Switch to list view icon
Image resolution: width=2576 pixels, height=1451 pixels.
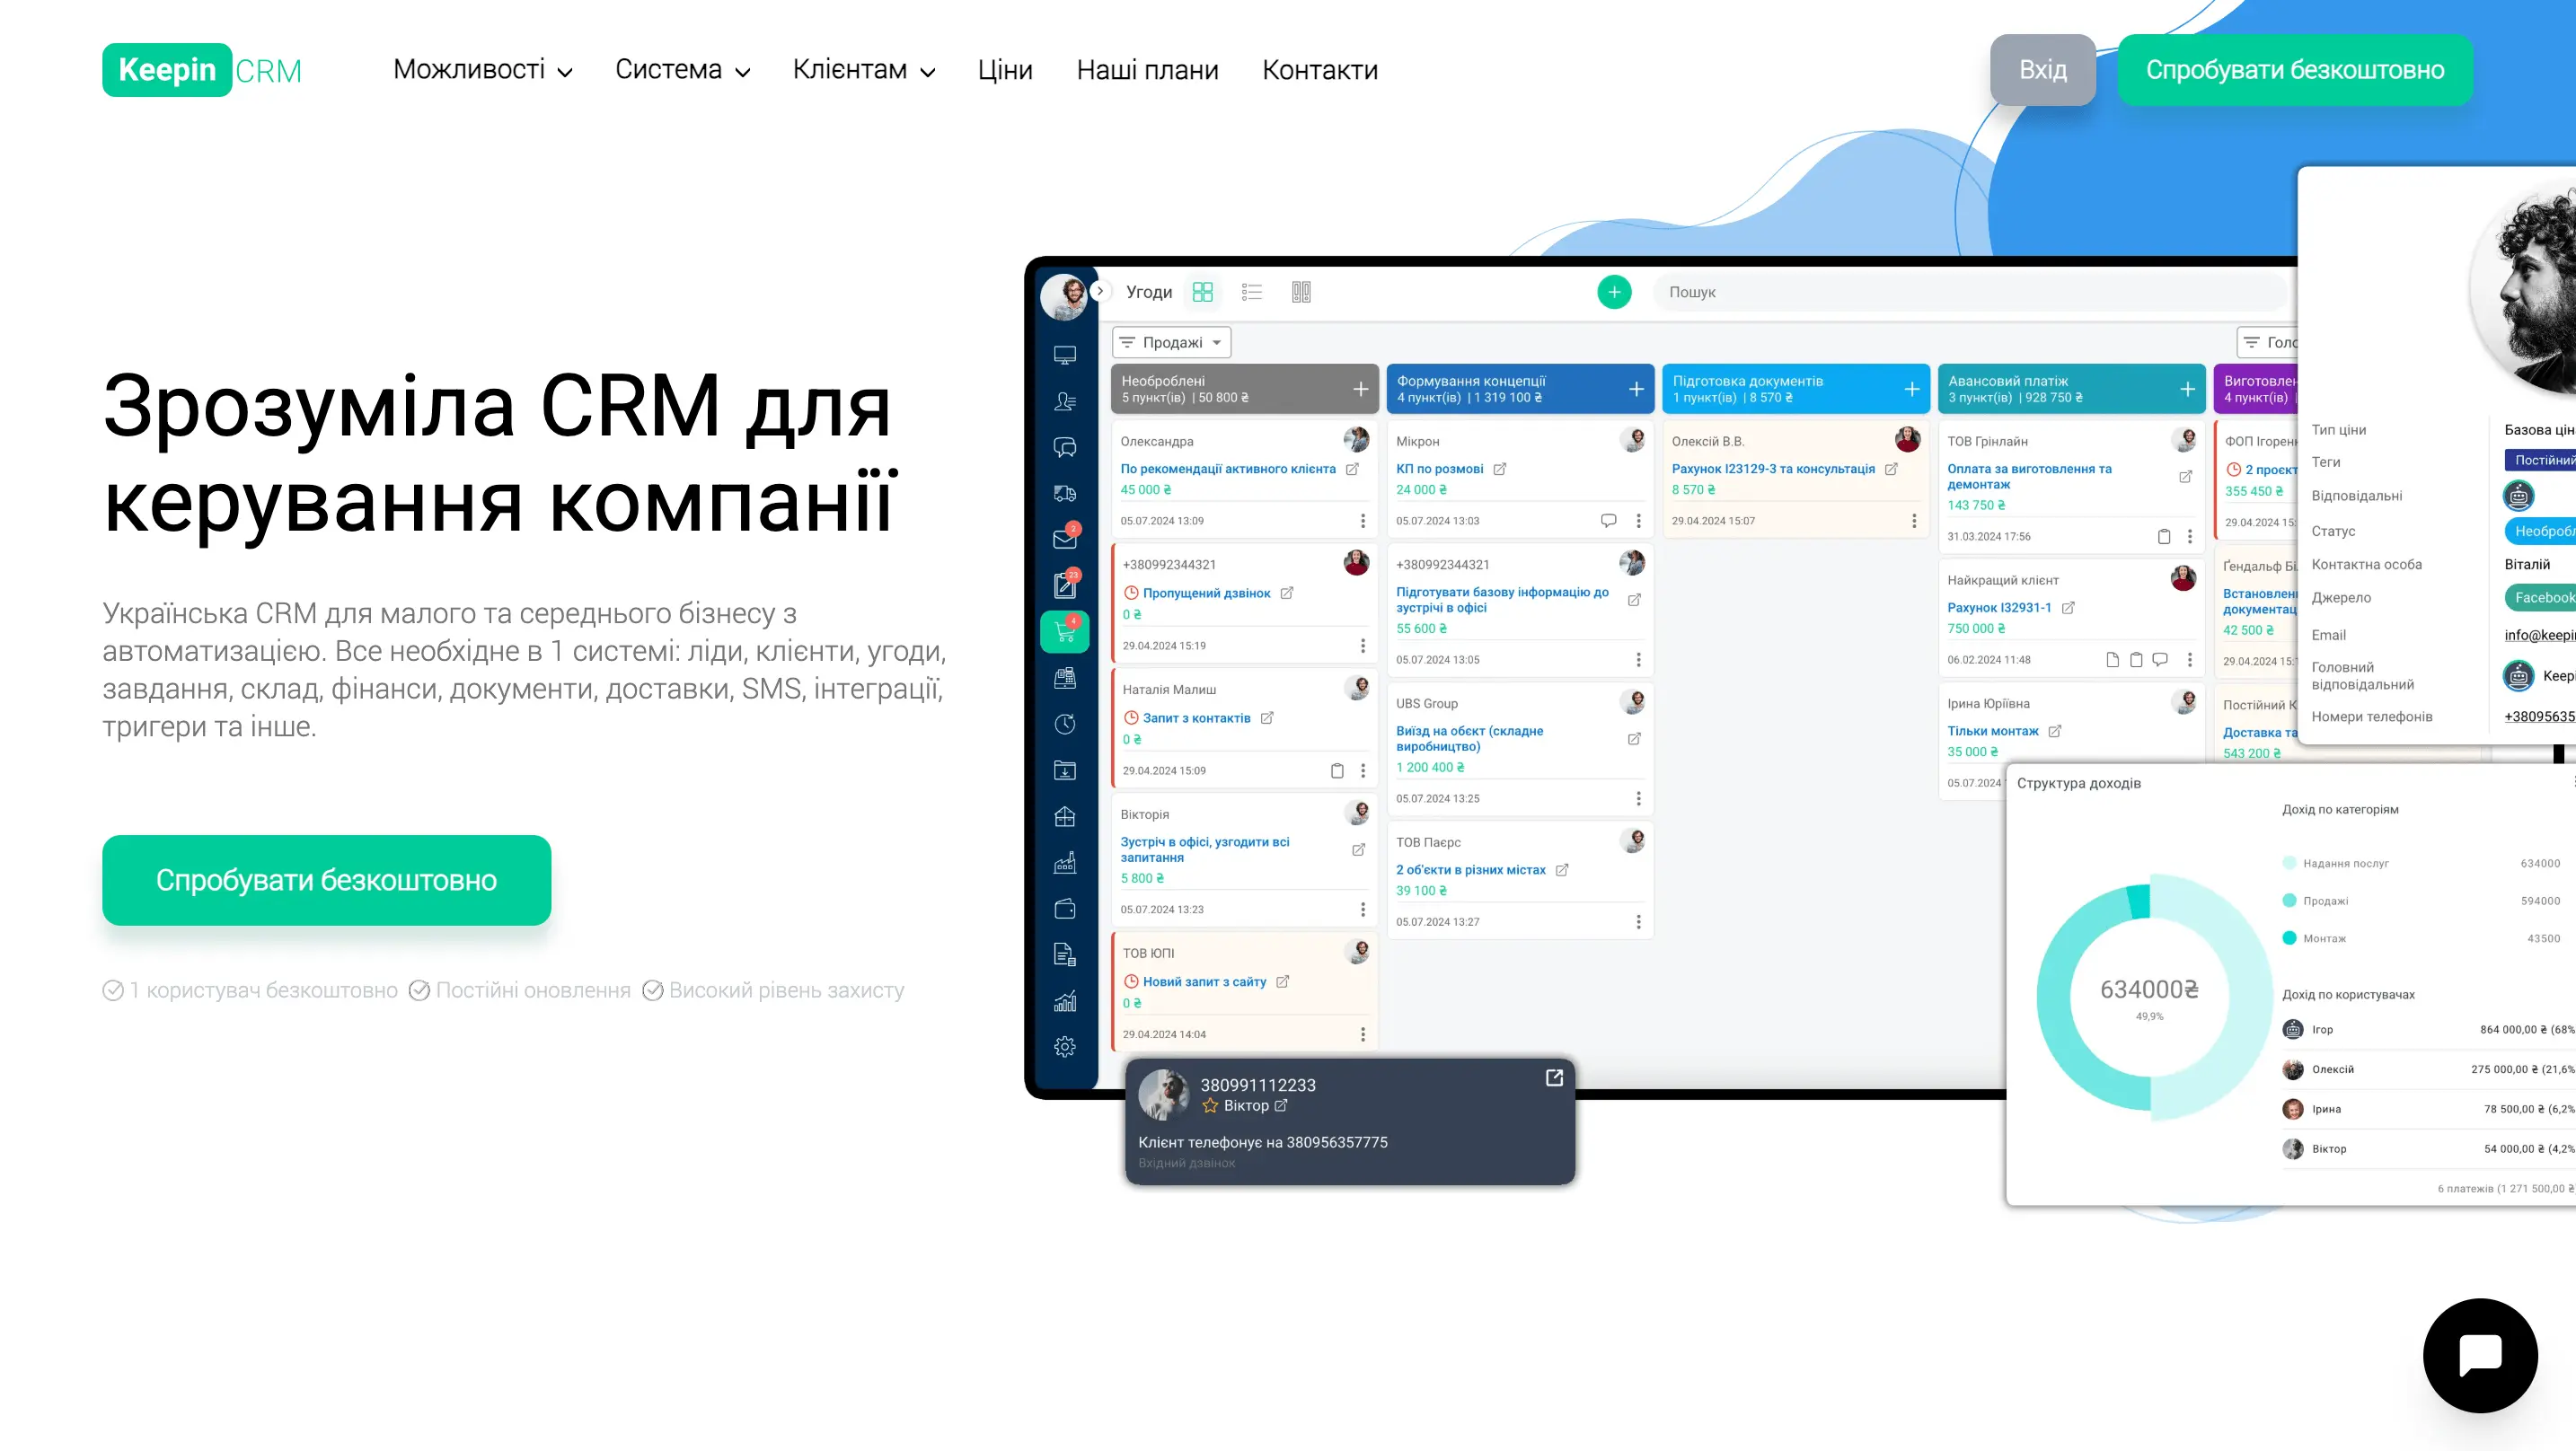[1251, 292]
